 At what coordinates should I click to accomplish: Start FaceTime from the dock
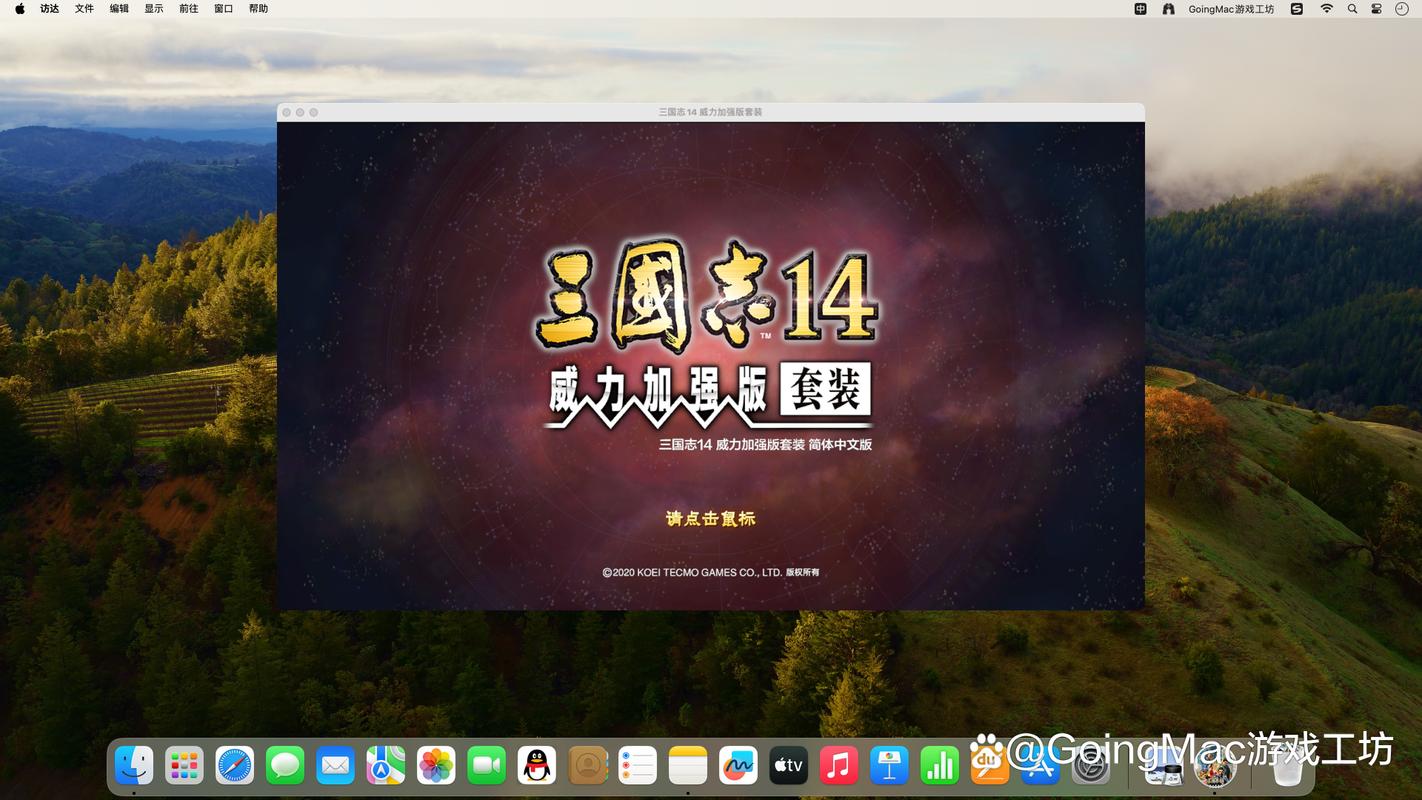pyautogui.click(x=487, y=766)
